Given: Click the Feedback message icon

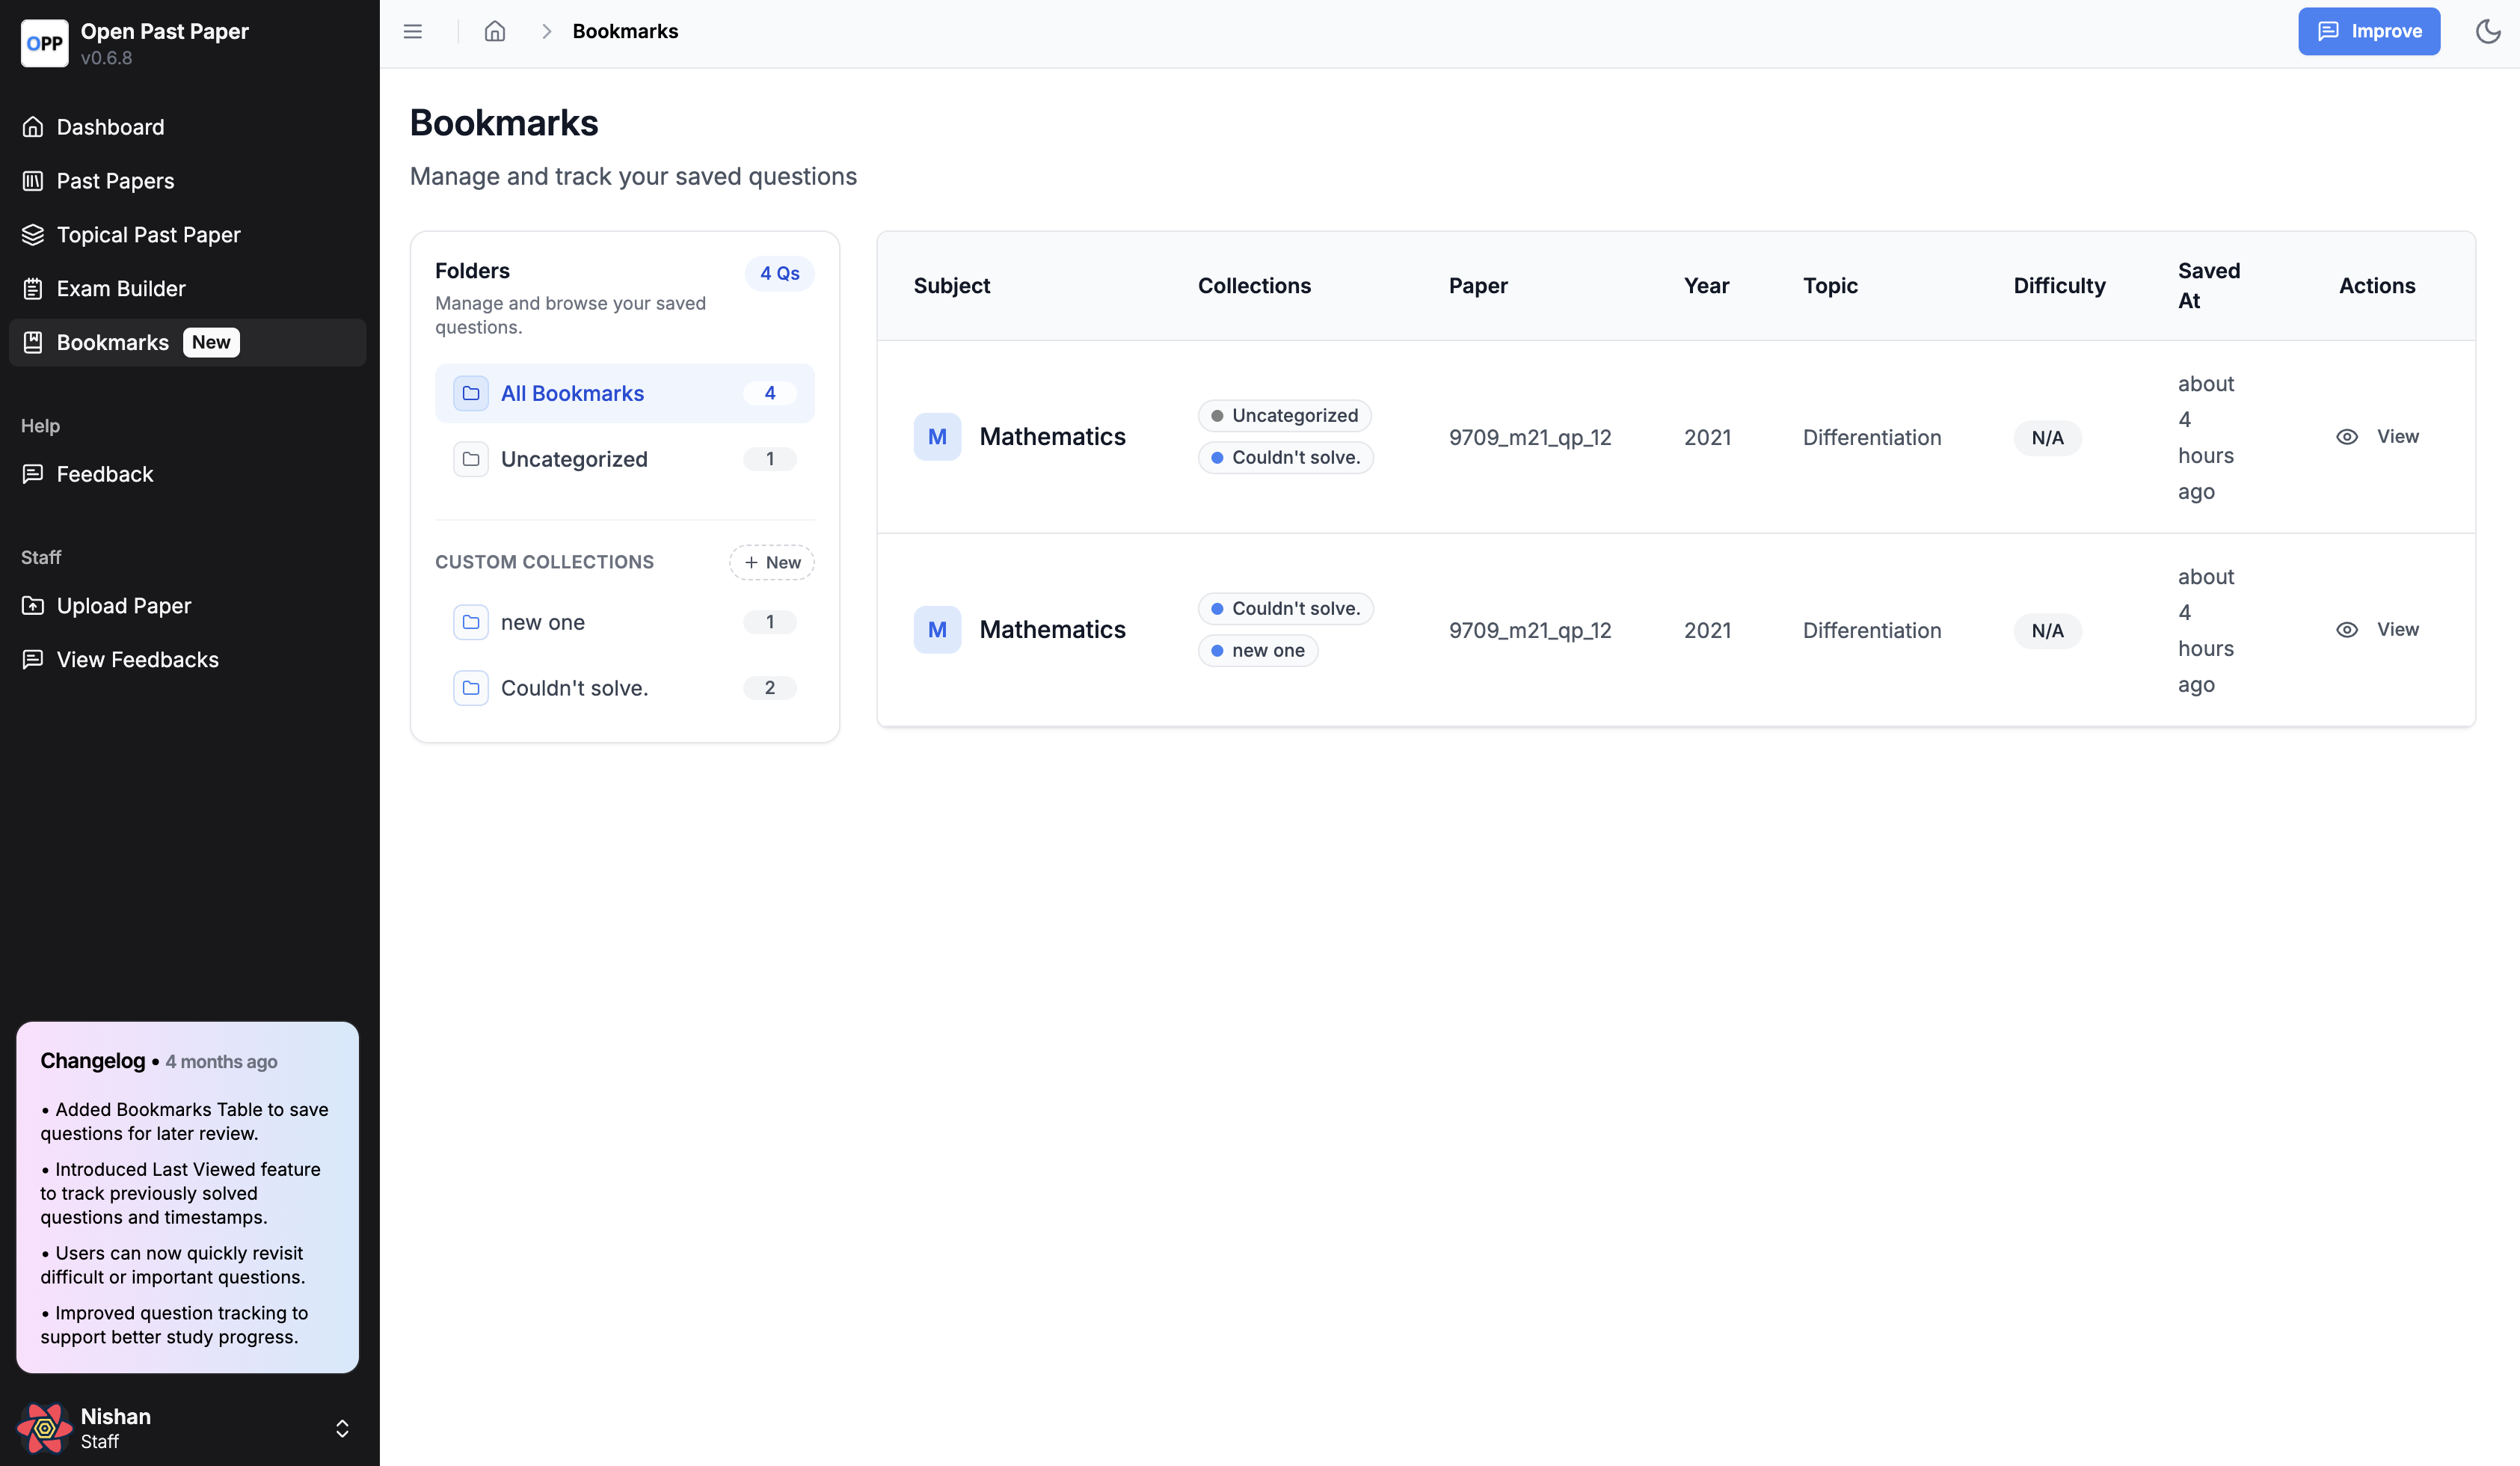Looking at the screenshot, I should click(33, 474).
